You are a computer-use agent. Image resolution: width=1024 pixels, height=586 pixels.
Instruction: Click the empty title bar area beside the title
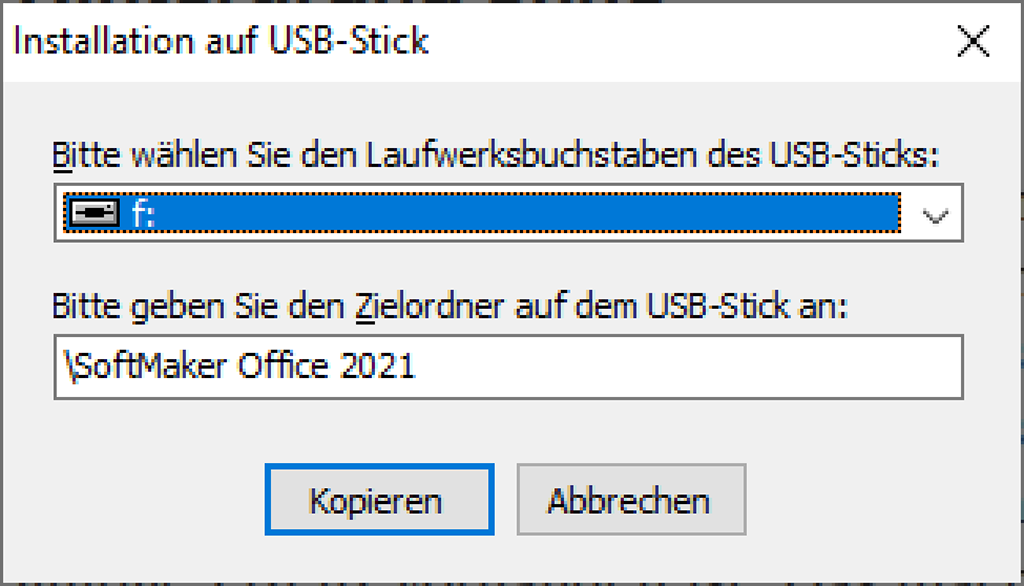tap(680, 41)
